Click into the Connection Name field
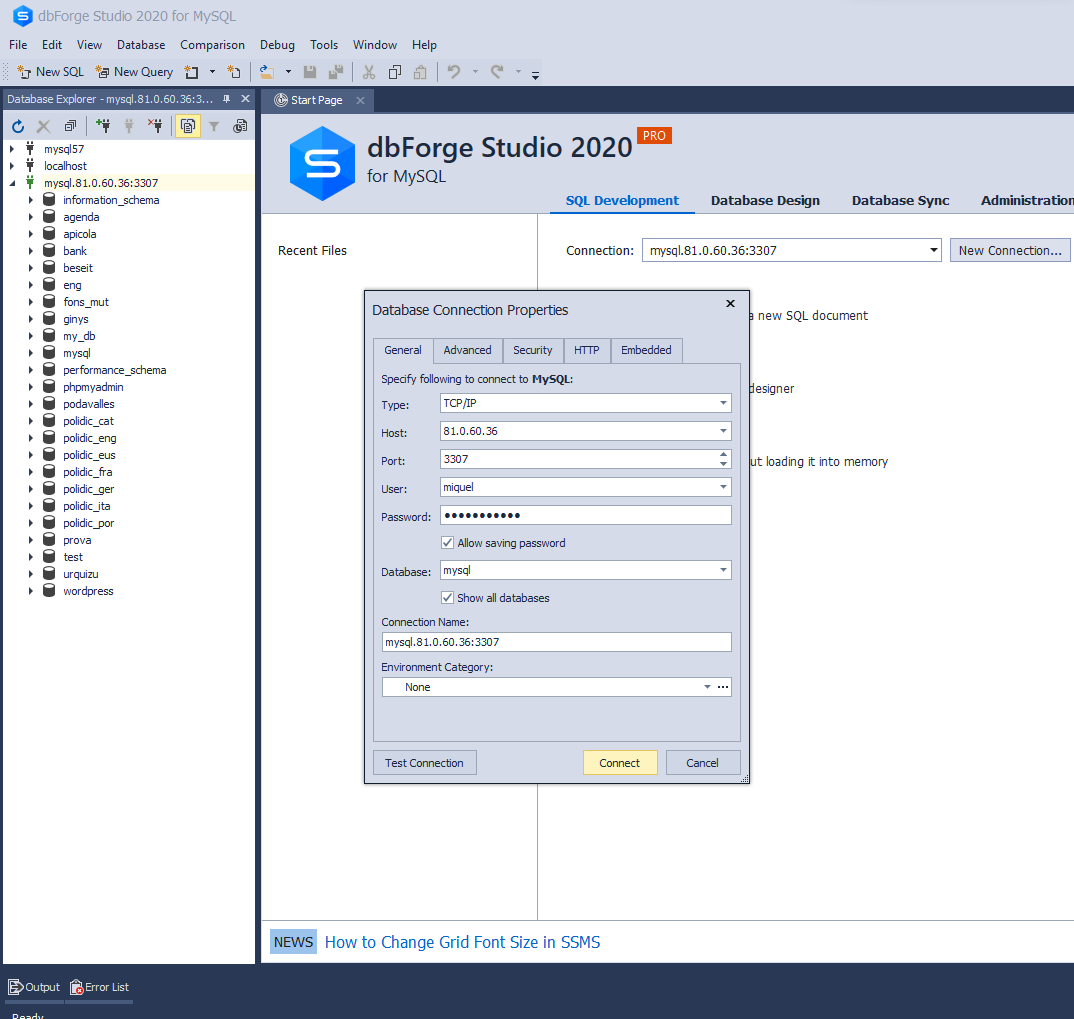This screenshot has width=1074, height=1019. (x=556, y=642)
